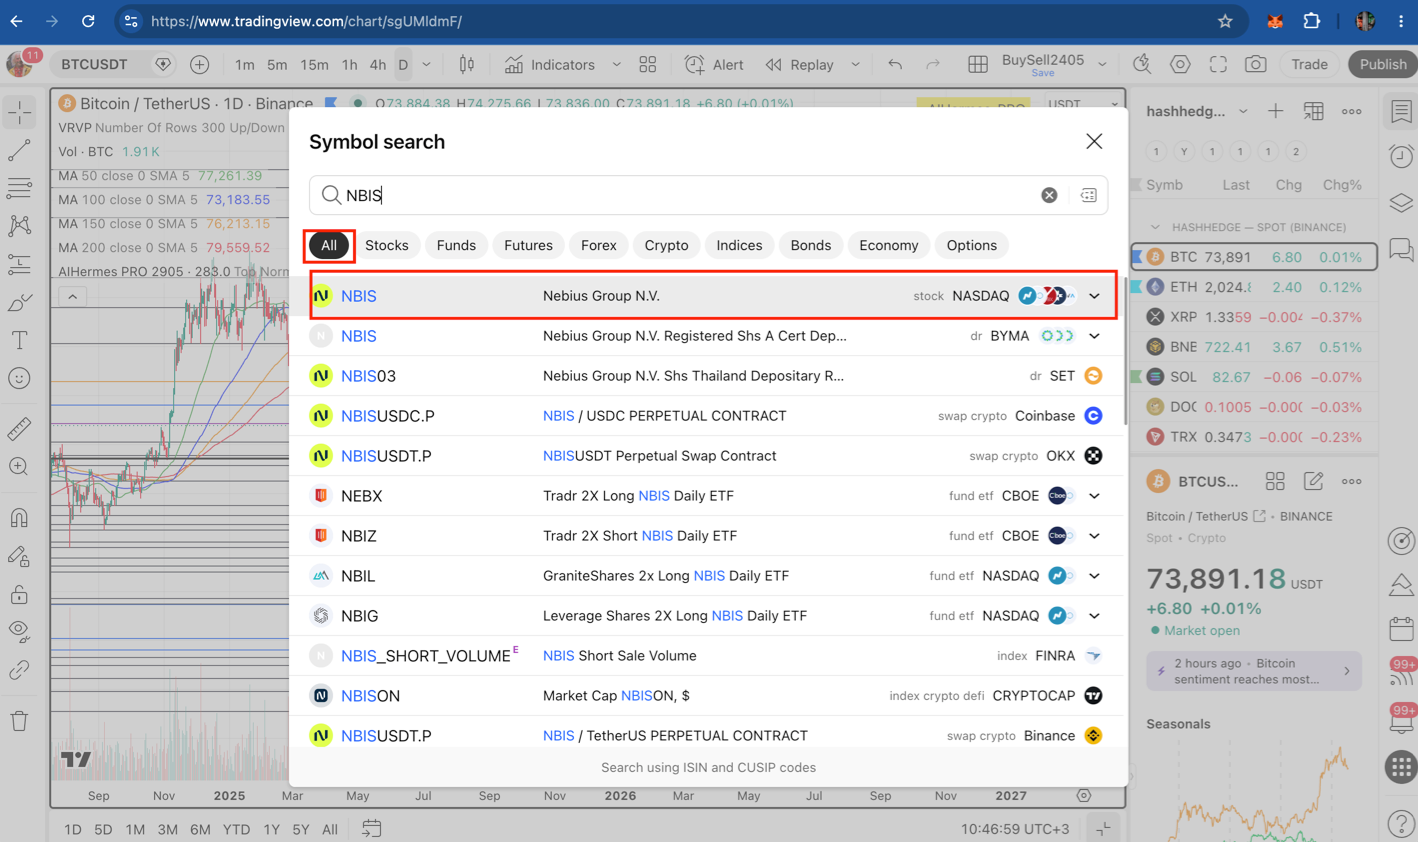The width and height of the screenshot is (1419, 842).
Task: Open the advanced view table icon in the watchlist
Action: tap(1314, 112)
